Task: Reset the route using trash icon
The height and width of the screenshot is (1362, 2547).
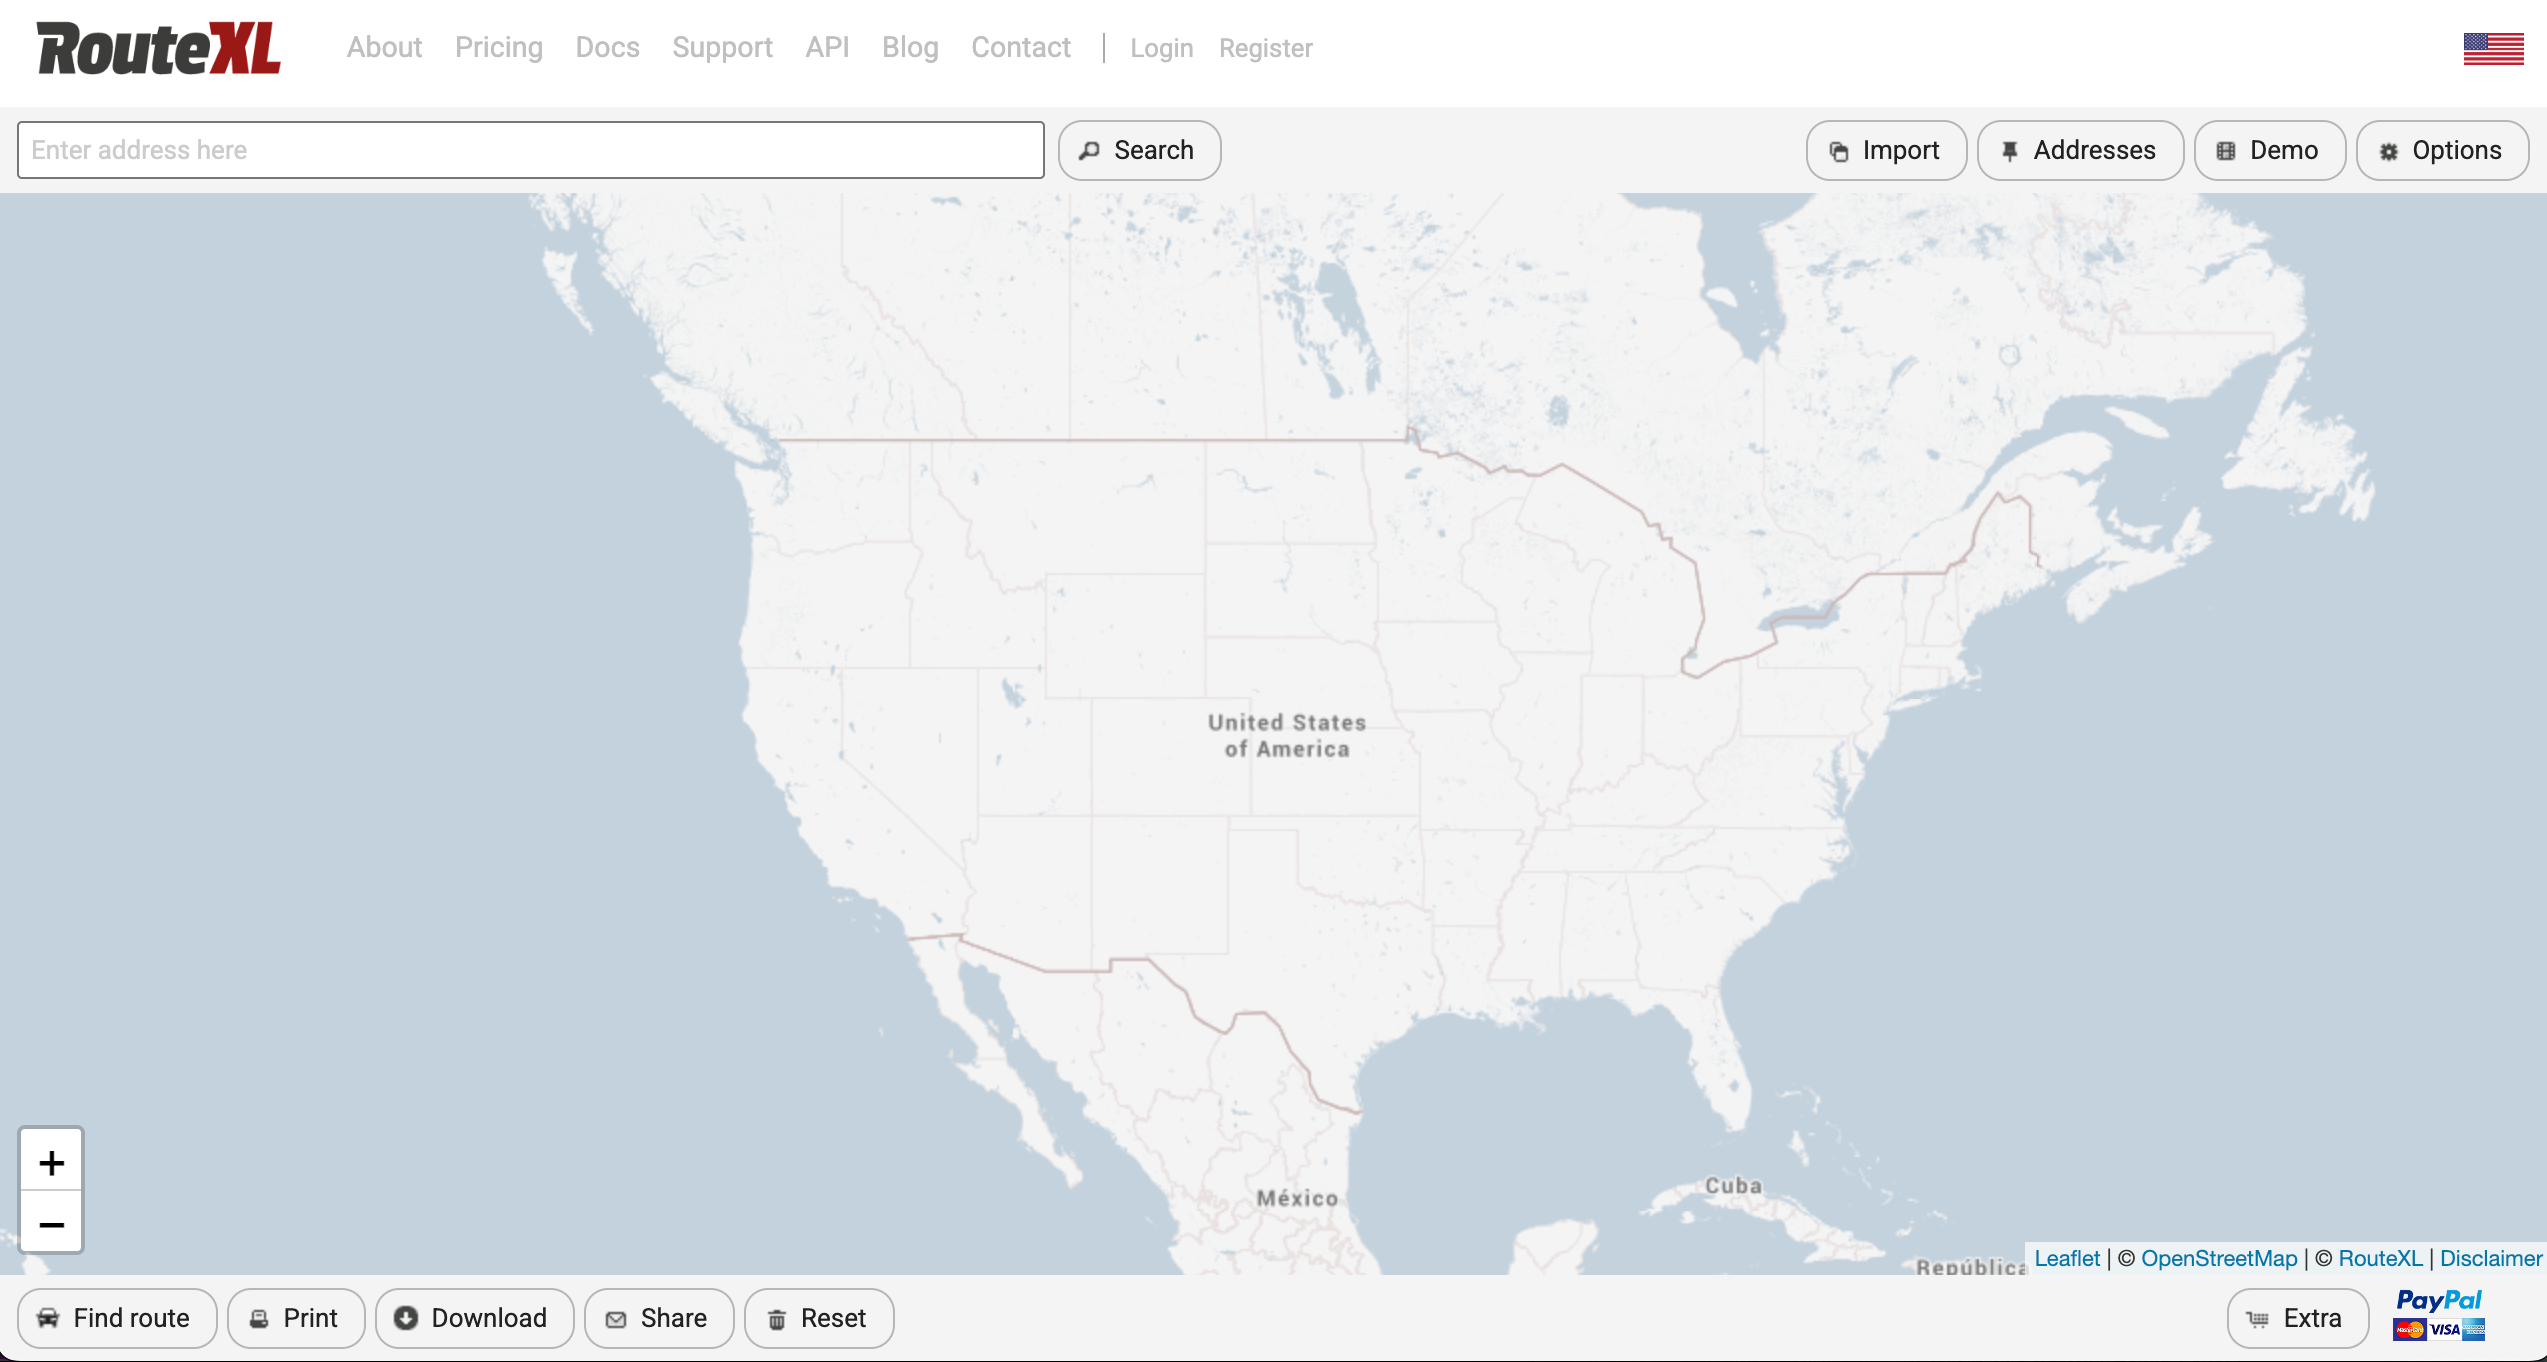Action: coord(778,1318)
